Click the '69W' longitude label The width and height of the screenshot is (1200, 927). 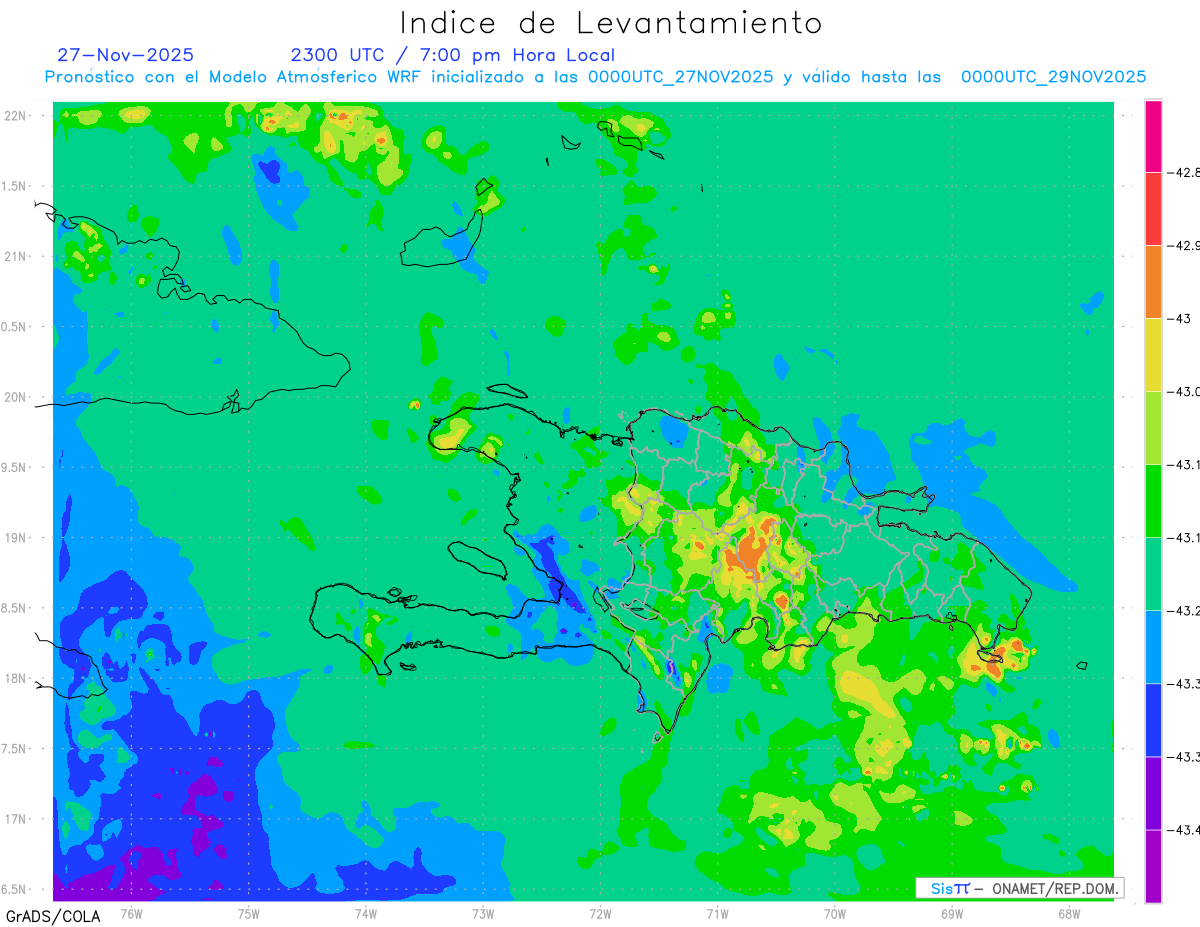[951, 913]
